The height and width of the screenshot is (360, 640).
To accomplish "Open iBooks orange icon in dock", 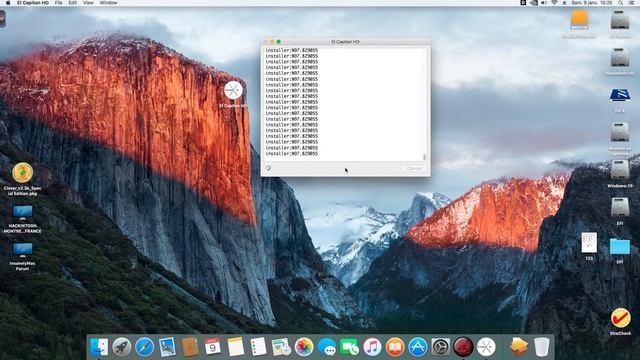I will (395, 347).
